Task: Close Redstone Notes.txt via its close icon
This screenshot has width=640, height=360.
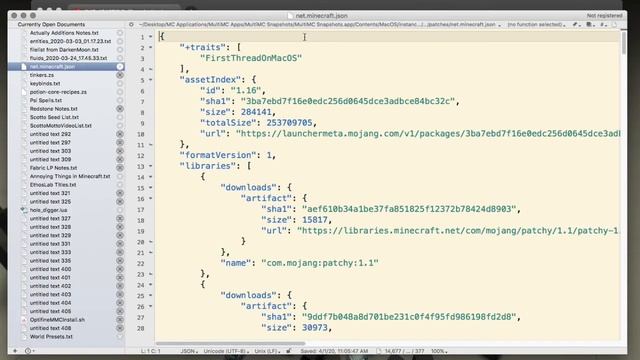Action: (x=120, y=109)
